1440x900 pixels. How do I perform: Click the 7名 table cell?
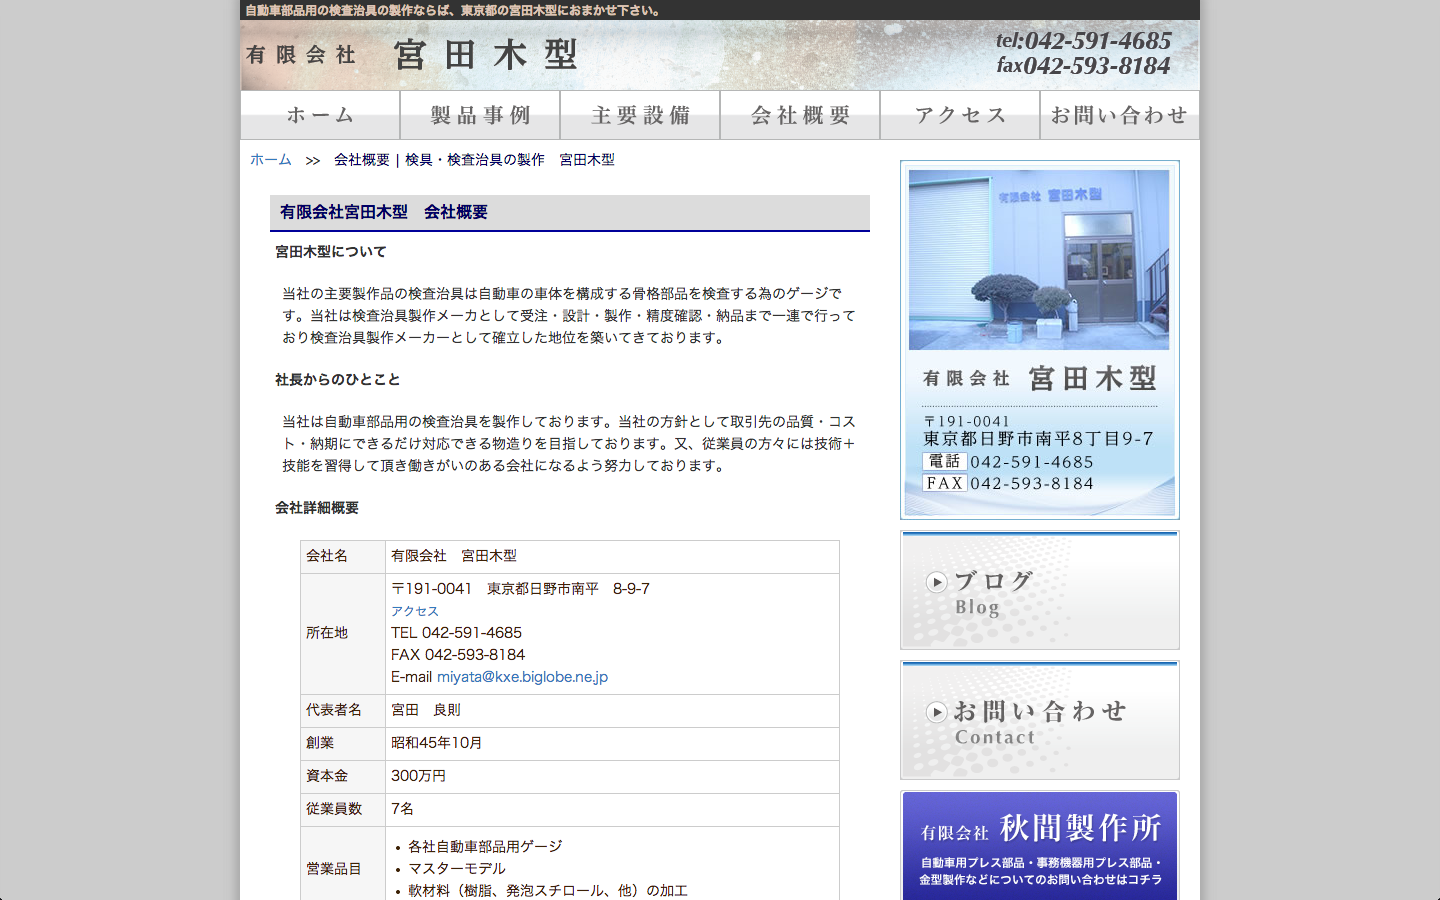612,810
